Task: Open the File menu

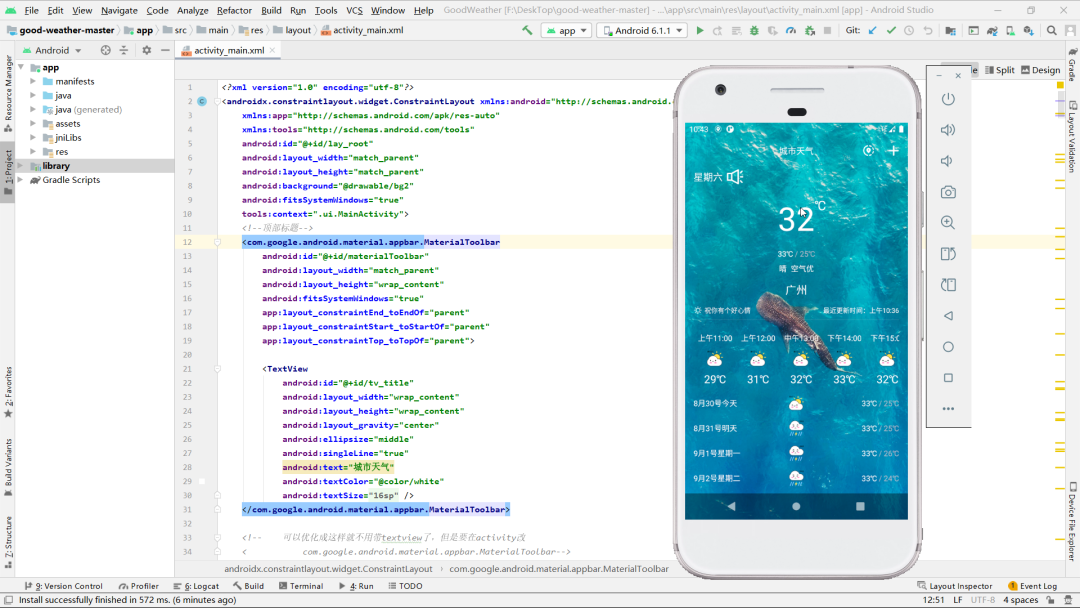Action: 32,10
